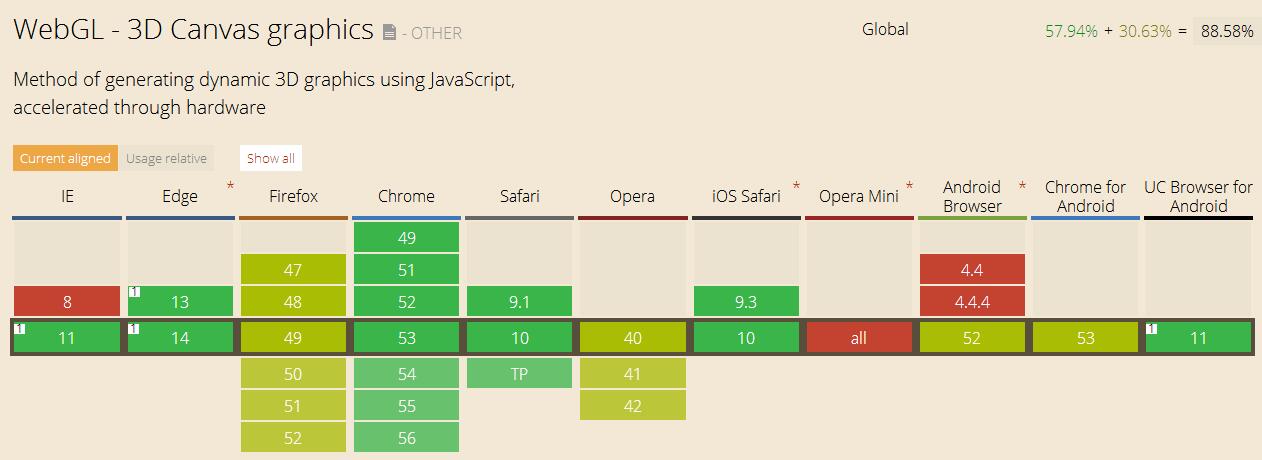The width and height of the screenshot is (1262, 460).
Task: Click the Chrome for Android header
Action: coord(1085,196)
